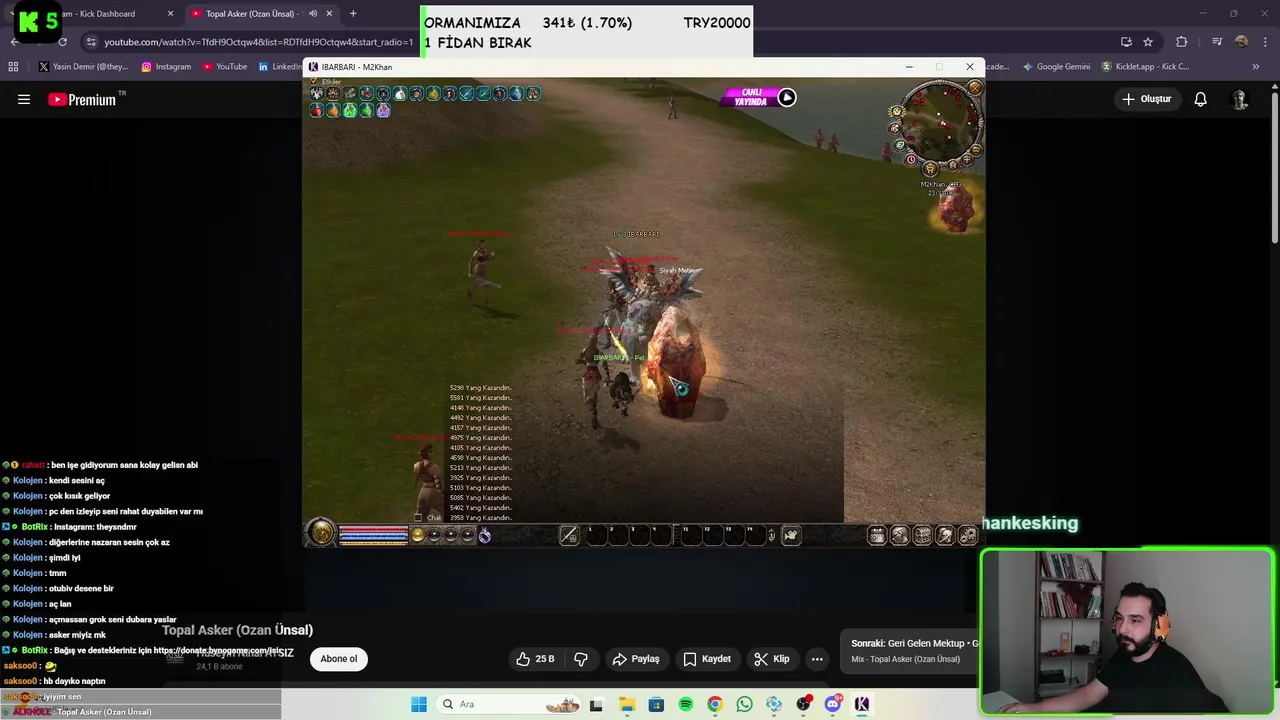The width and height of the screenshot is (1280, 720).
Task: Open Chrome media controls icon
Action: coord(1216,42)
